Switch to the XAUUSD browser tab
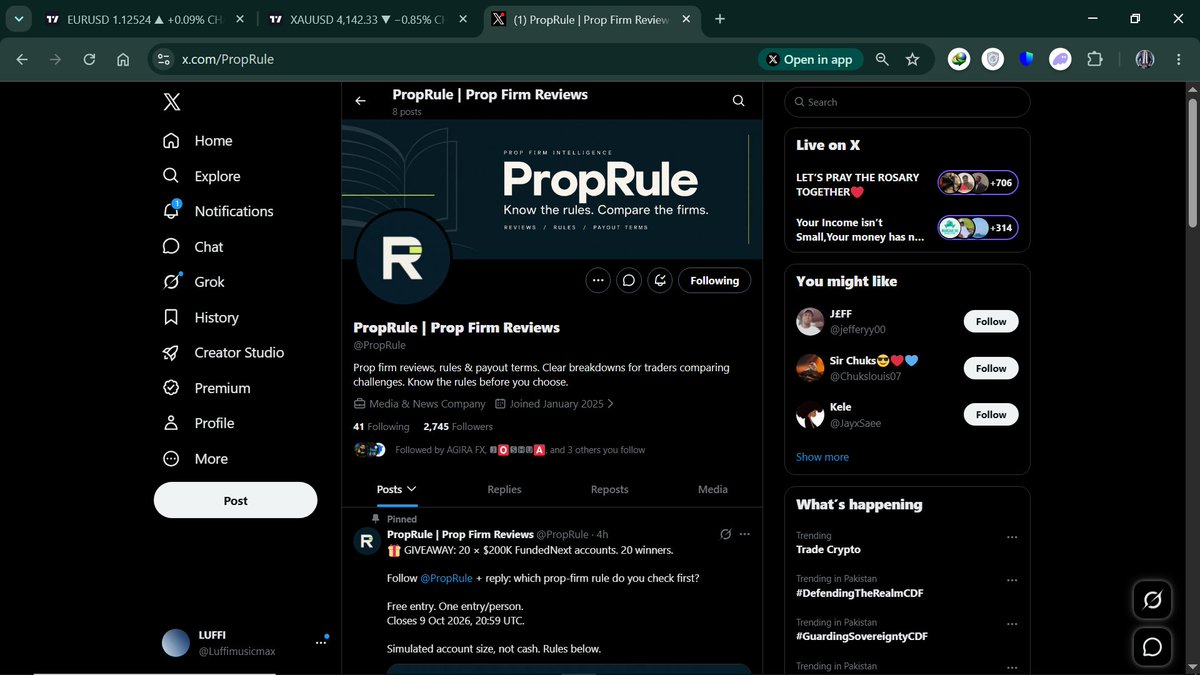 [x=370, y=19]
